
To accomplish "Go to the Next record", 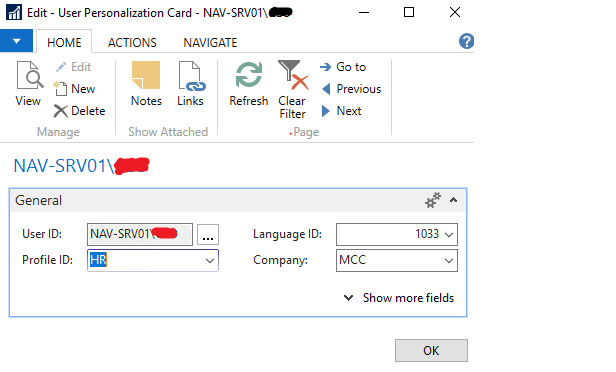I will pos(341,111).
